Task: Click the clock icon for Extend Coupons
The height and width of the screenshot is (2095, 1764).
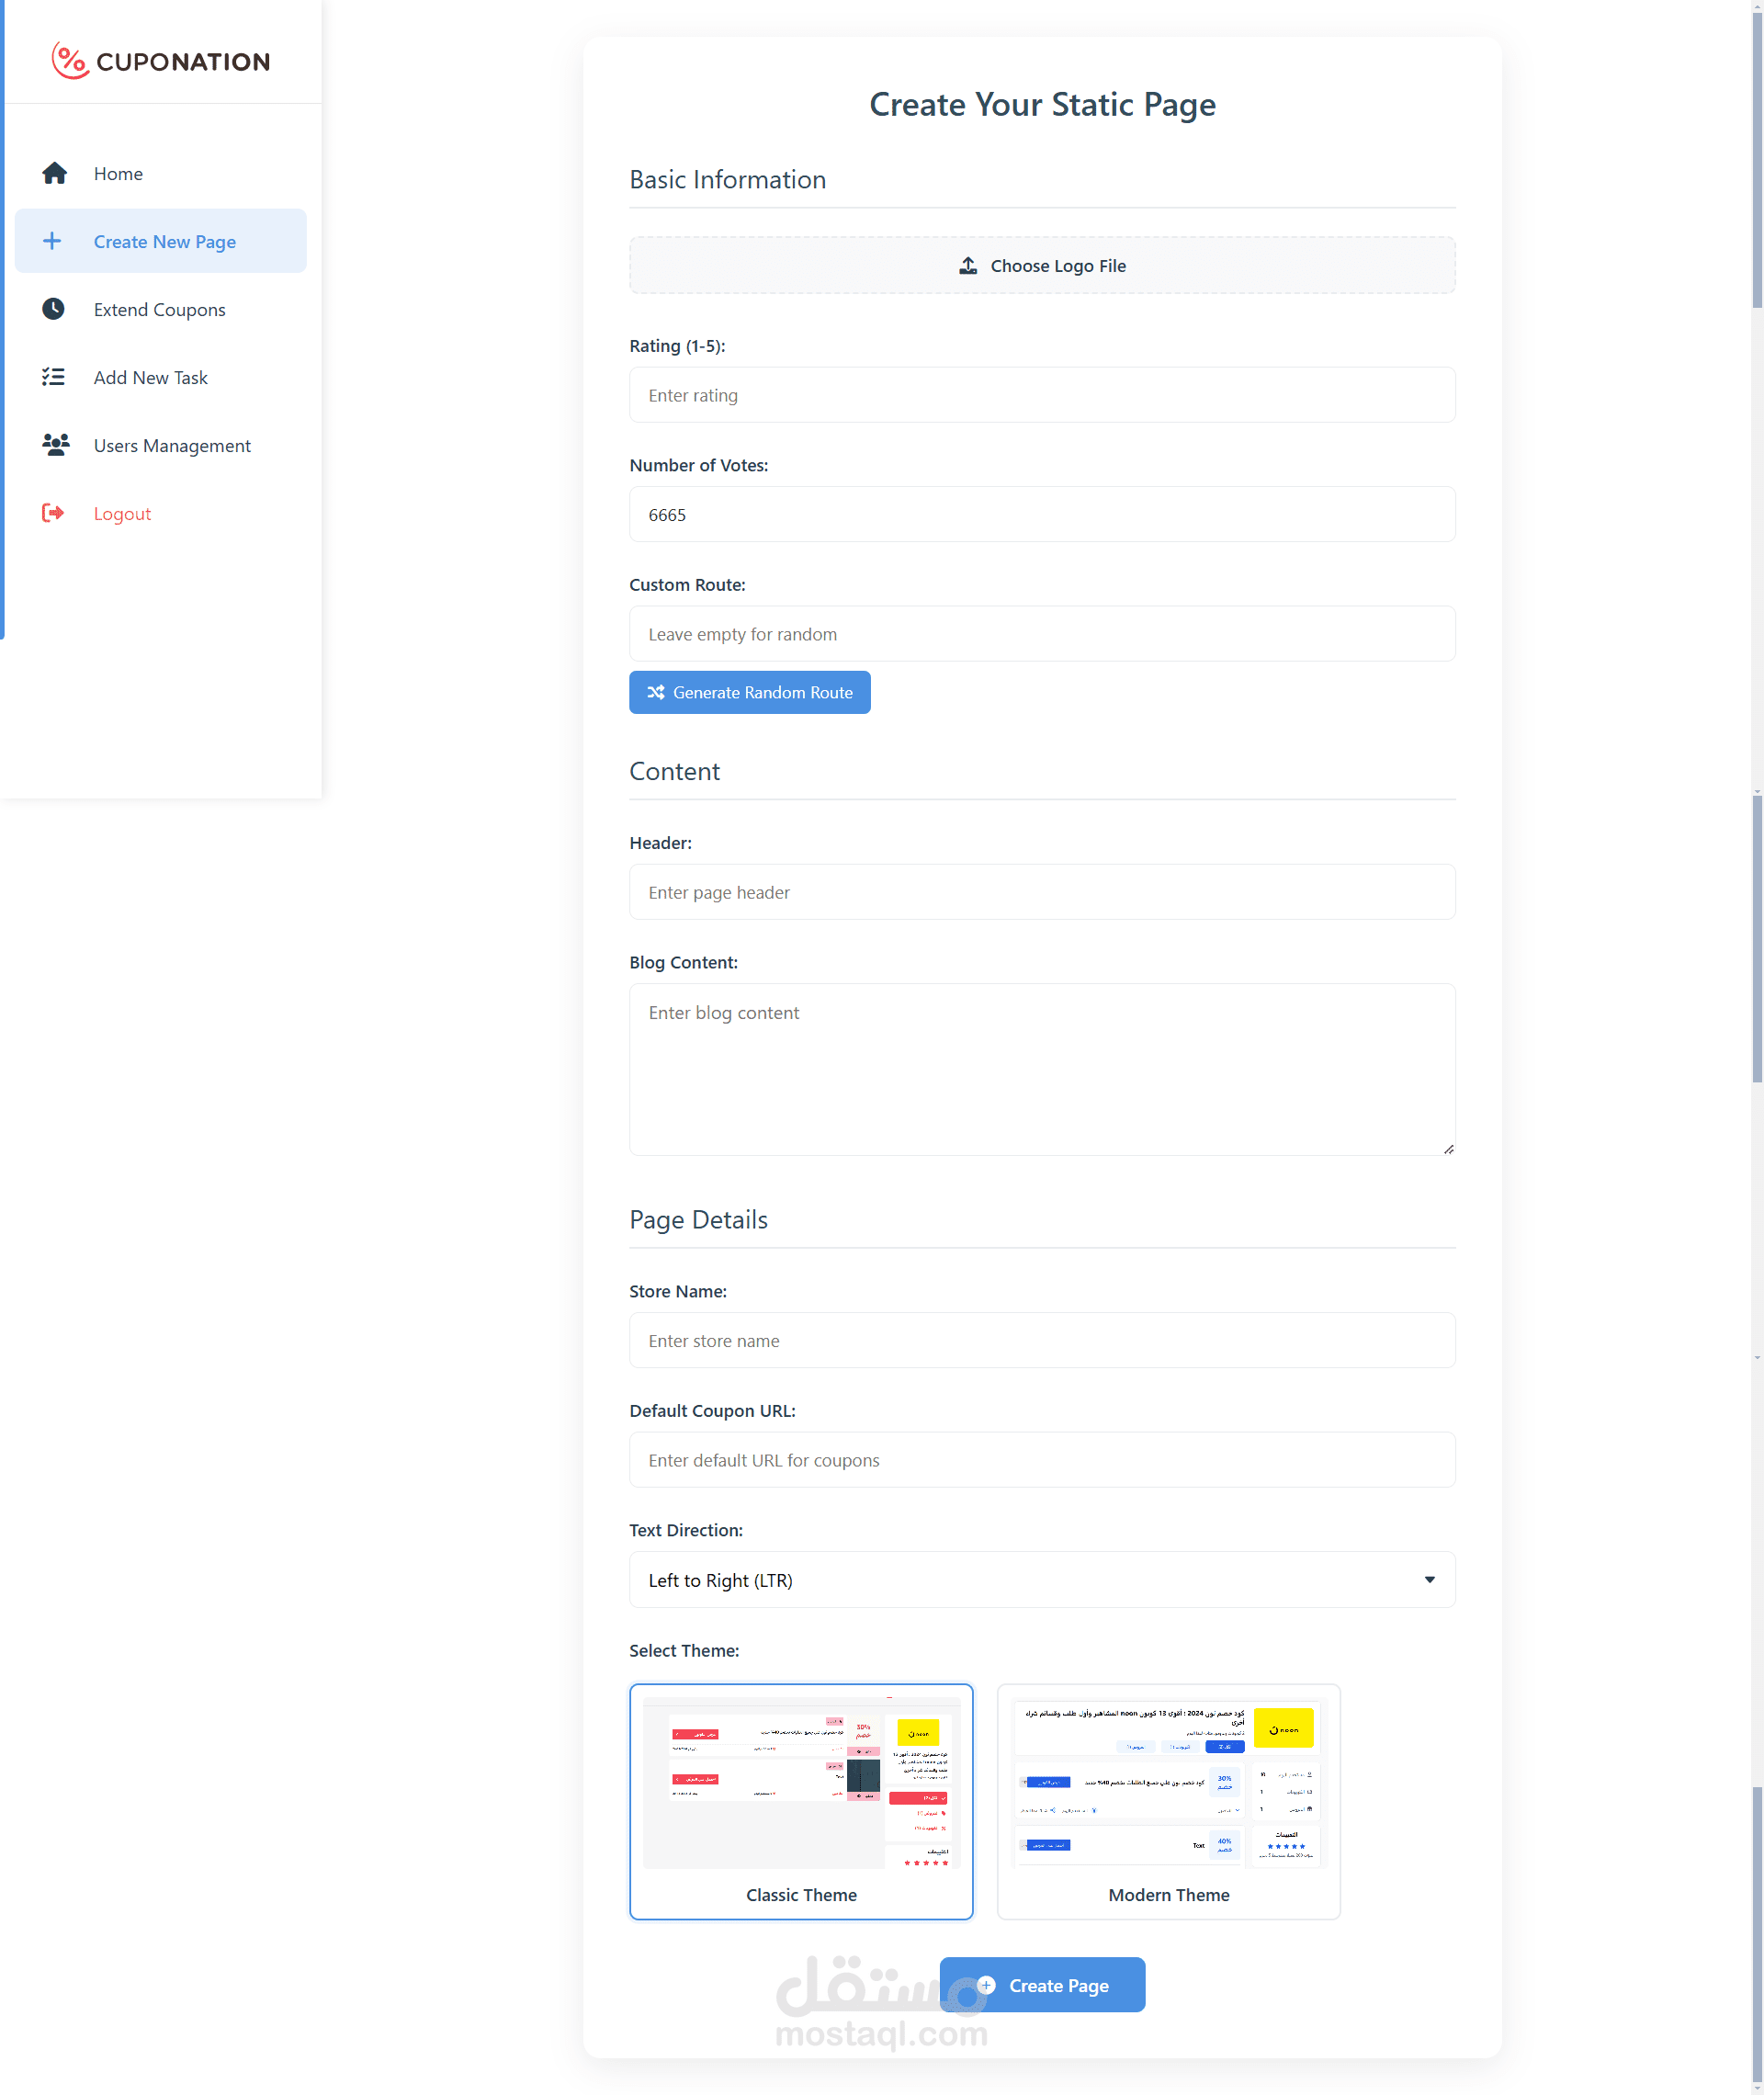Action: click(54, 309)
